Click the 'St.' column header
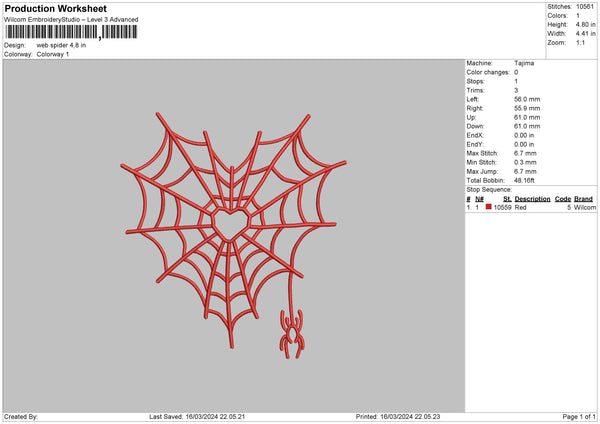 (x=507, y=199)
